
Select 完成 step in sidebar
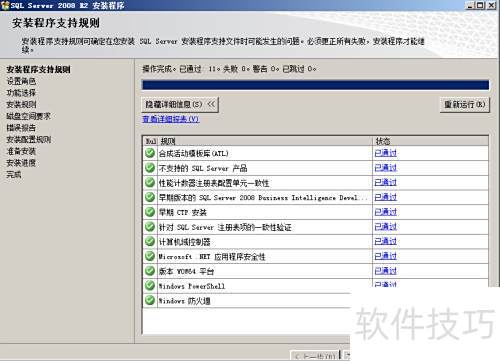(14, 174)
